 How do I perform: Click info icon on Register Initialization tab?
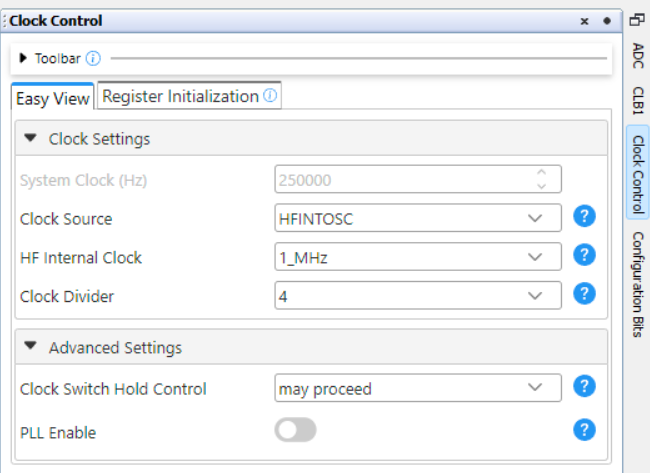[270, 95]
